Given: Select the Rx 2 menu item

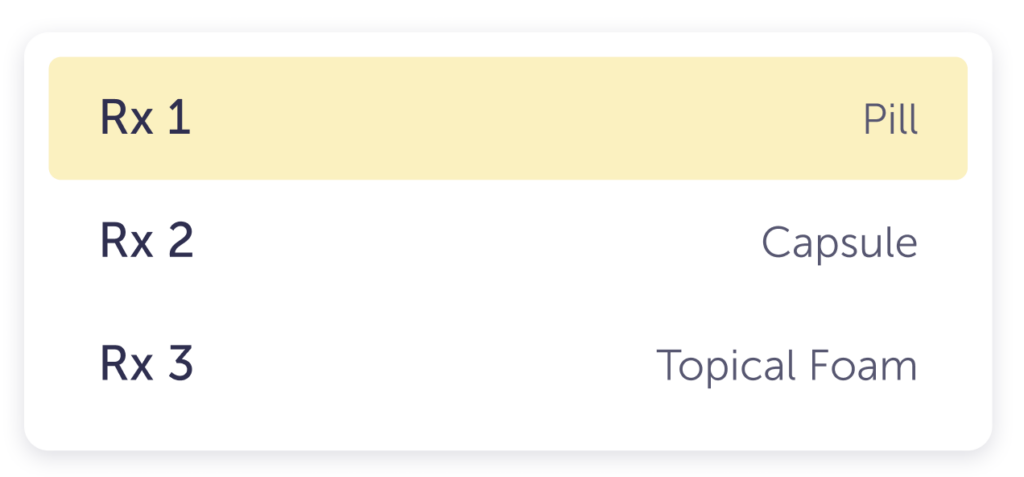Looking at the screenshot, I should point(508,242).
